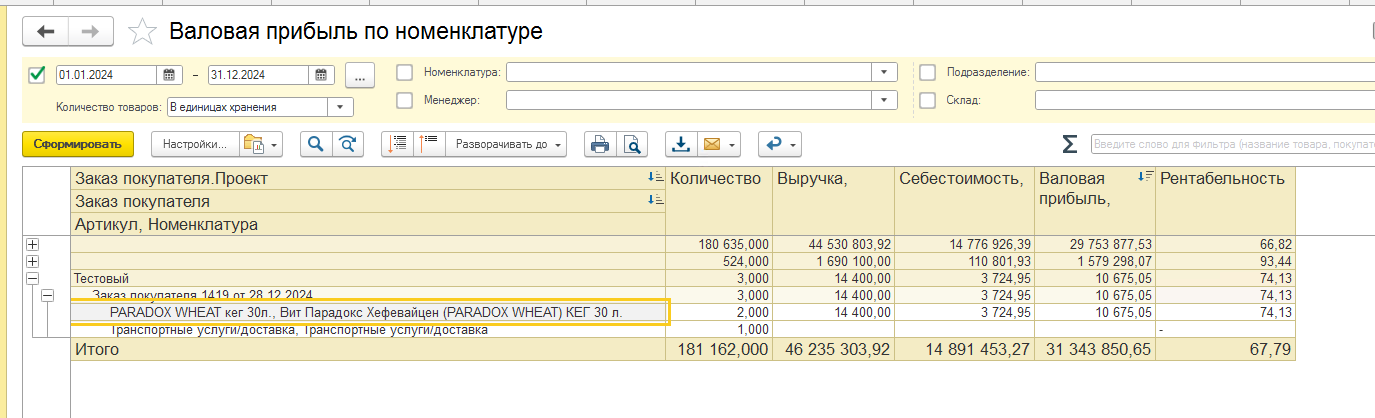Select Транспортные услуги/доставка row
The height and width of the screenshot is (418, 1375).
pyautogui.click(x=368, y=329)
